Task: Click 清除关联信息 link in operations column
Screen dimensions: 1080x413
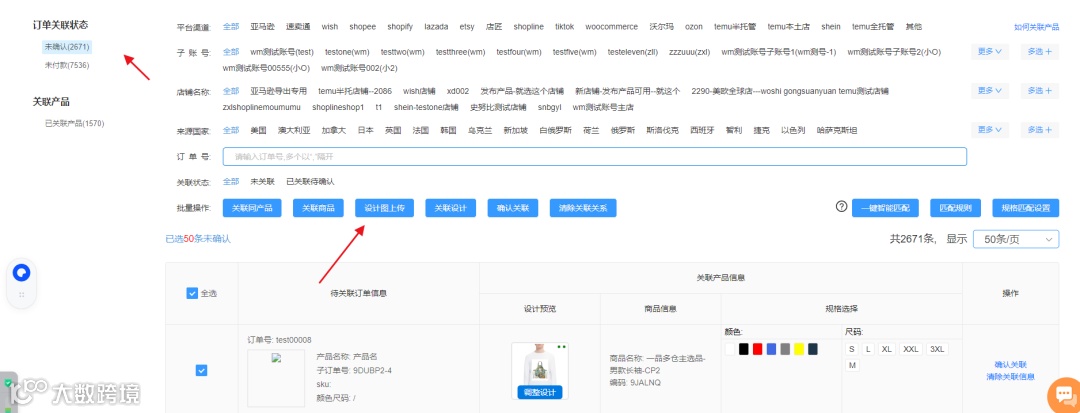Action: 1010,377
